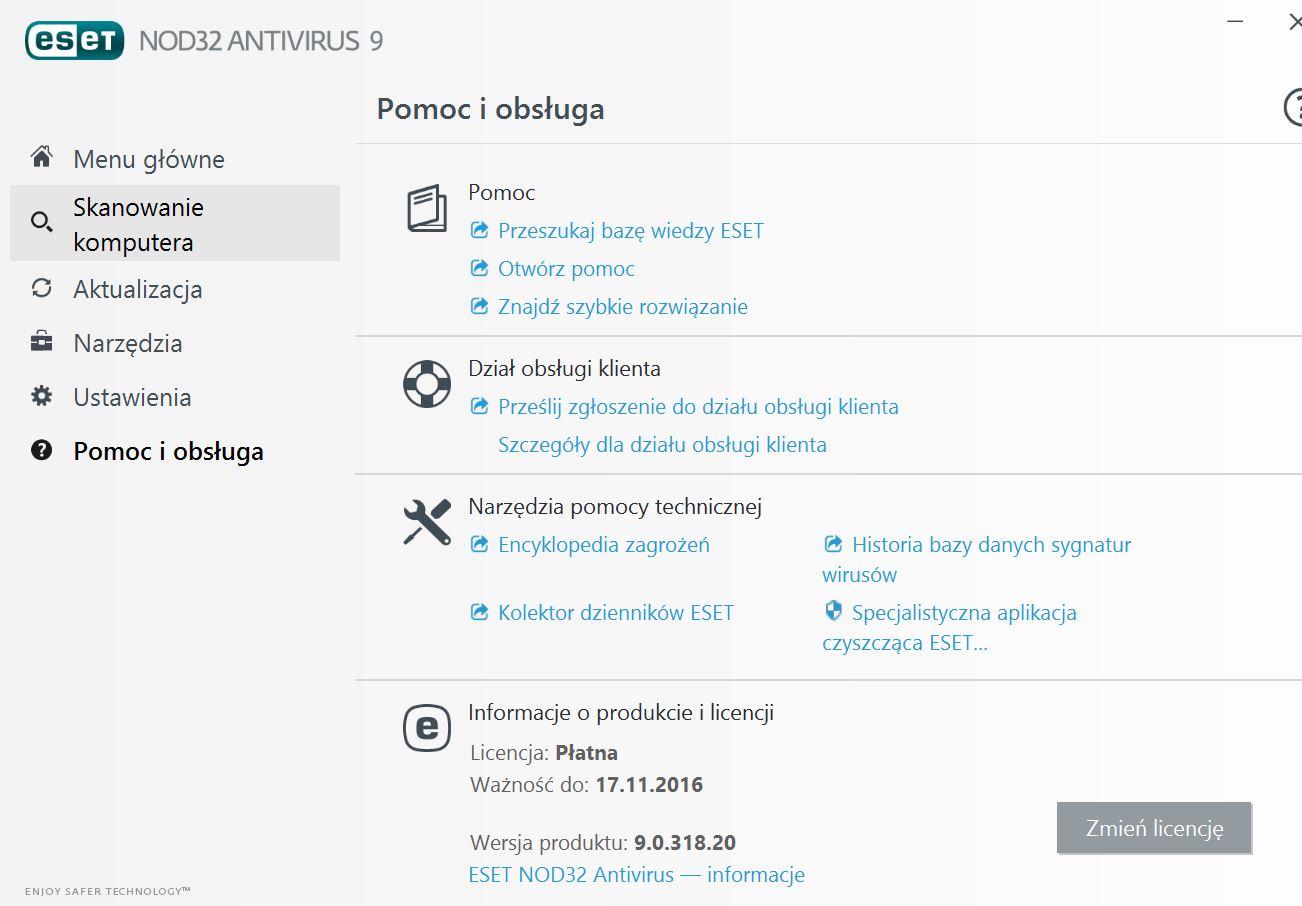Image resolution: width=1302 pixels, height=906 pixels.
Task: Click the external link icon before Znajdź szybkie rozwiązanie
Action: pos(479,307)
